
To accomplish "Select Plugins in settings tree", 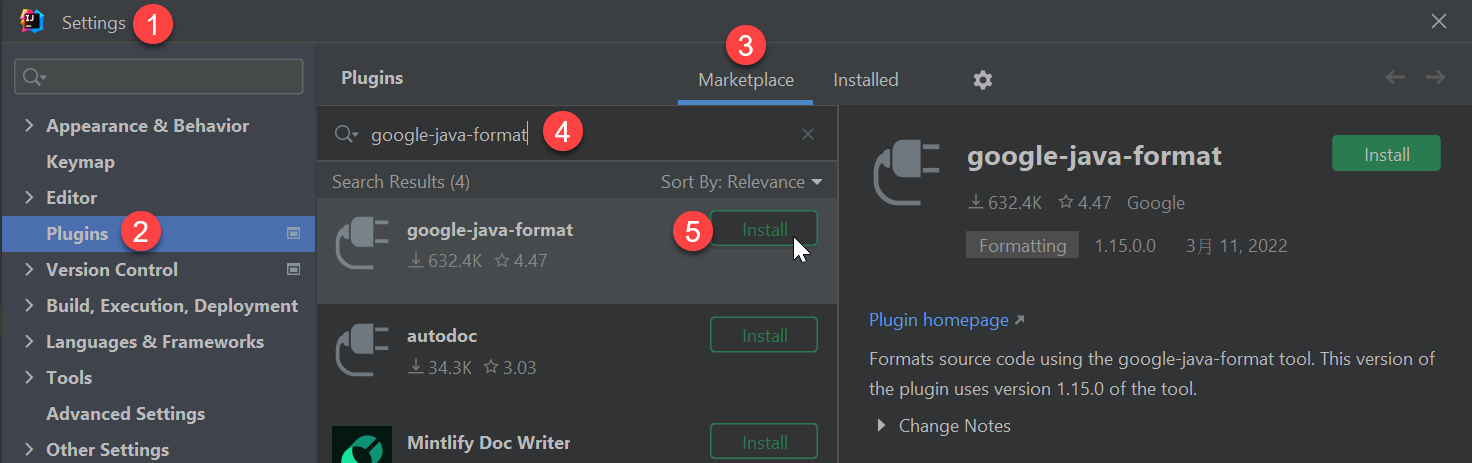I will coord(77,233).
